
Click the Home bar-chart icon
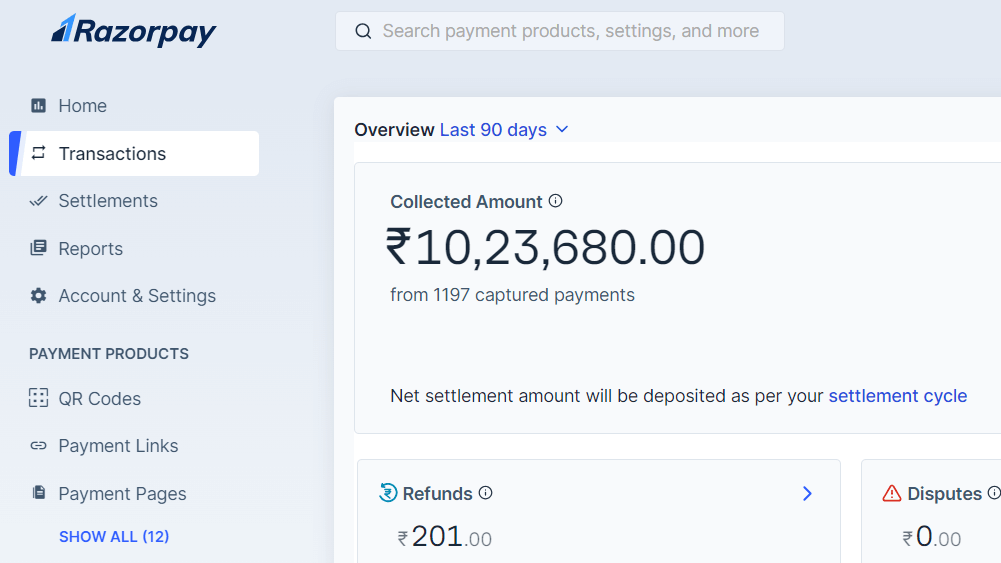pos(38,105)
